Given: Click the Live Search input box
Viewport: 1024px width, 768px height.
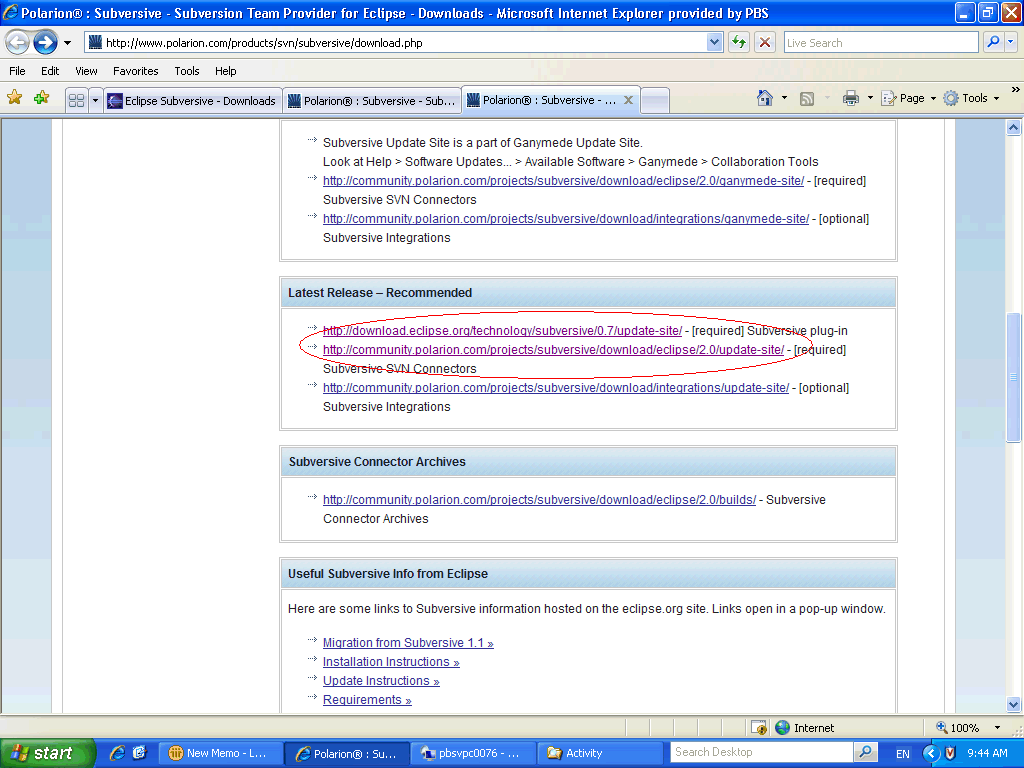Looking at the screenshot, I should tap(880, 43).
